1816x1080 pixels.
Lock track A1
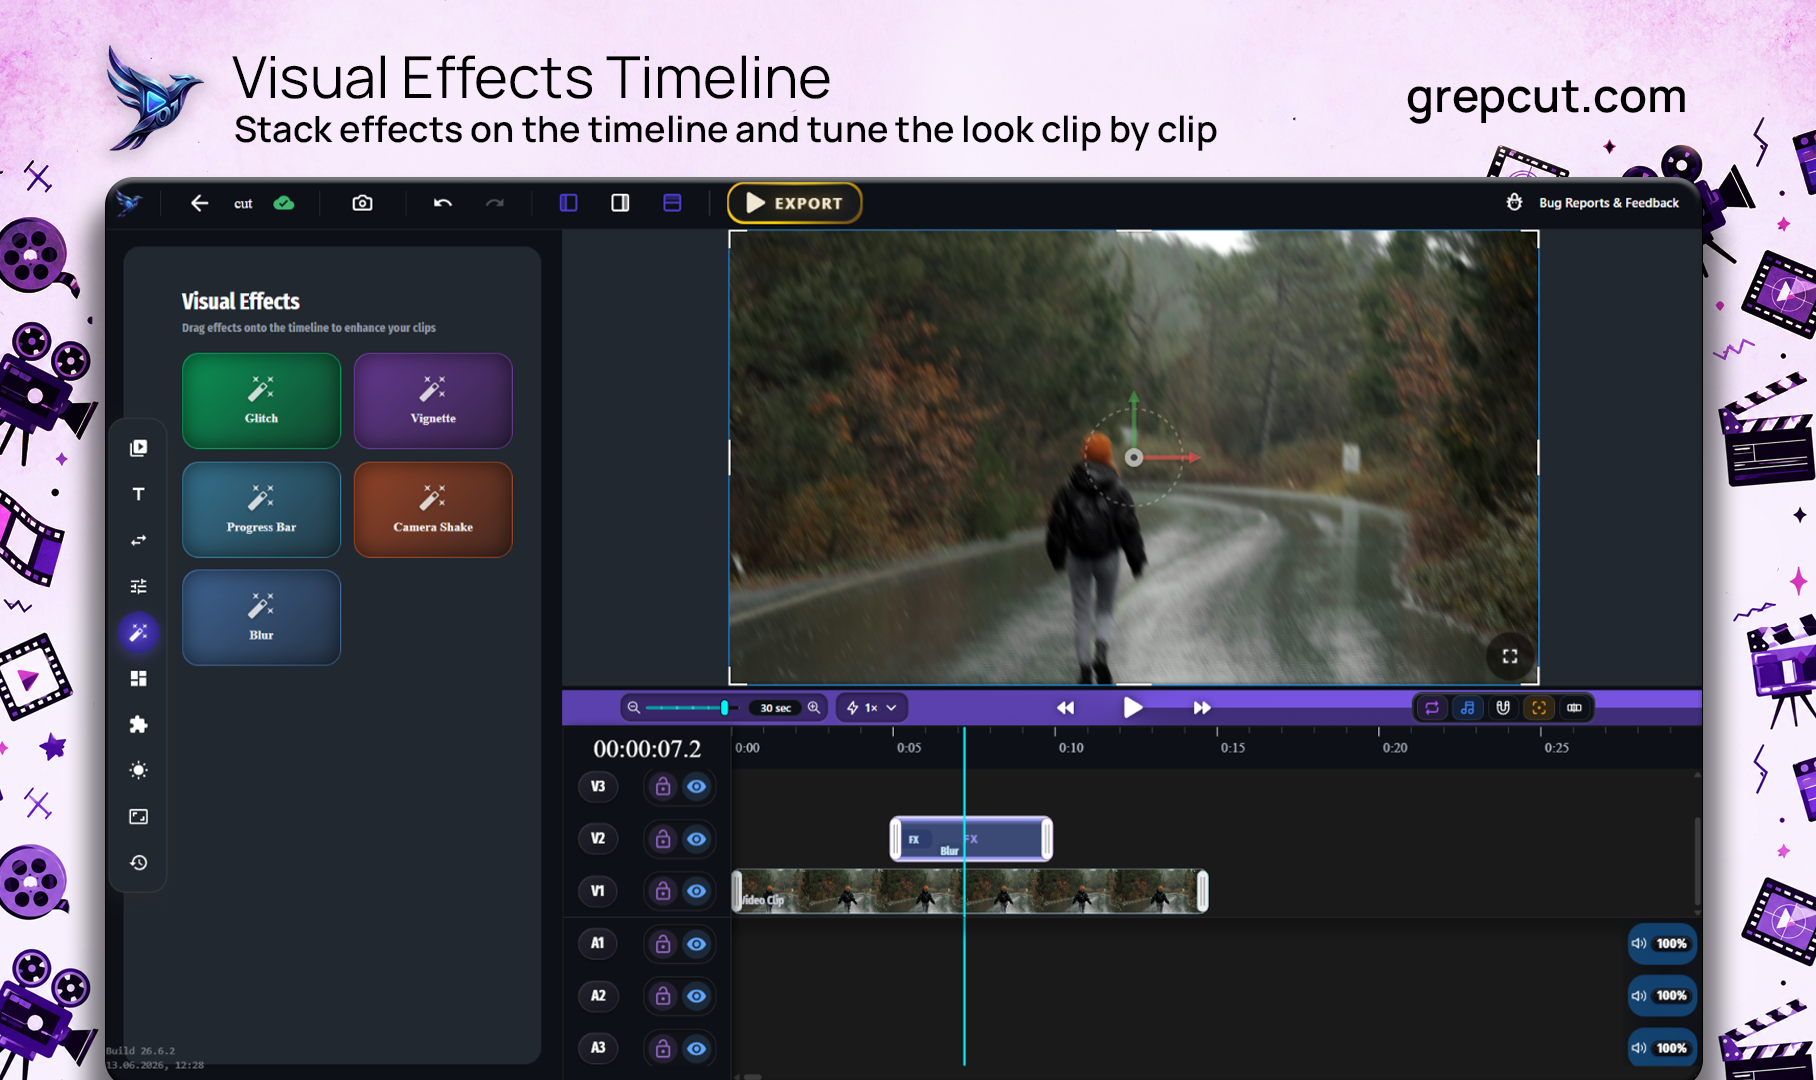pos(663,944)
